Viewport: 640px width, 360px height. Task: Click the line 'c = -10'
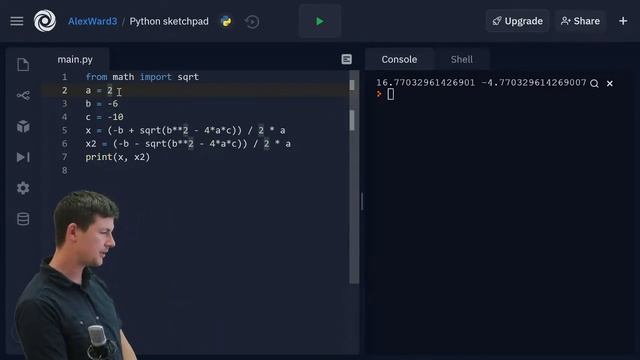[x=104, y=117]
